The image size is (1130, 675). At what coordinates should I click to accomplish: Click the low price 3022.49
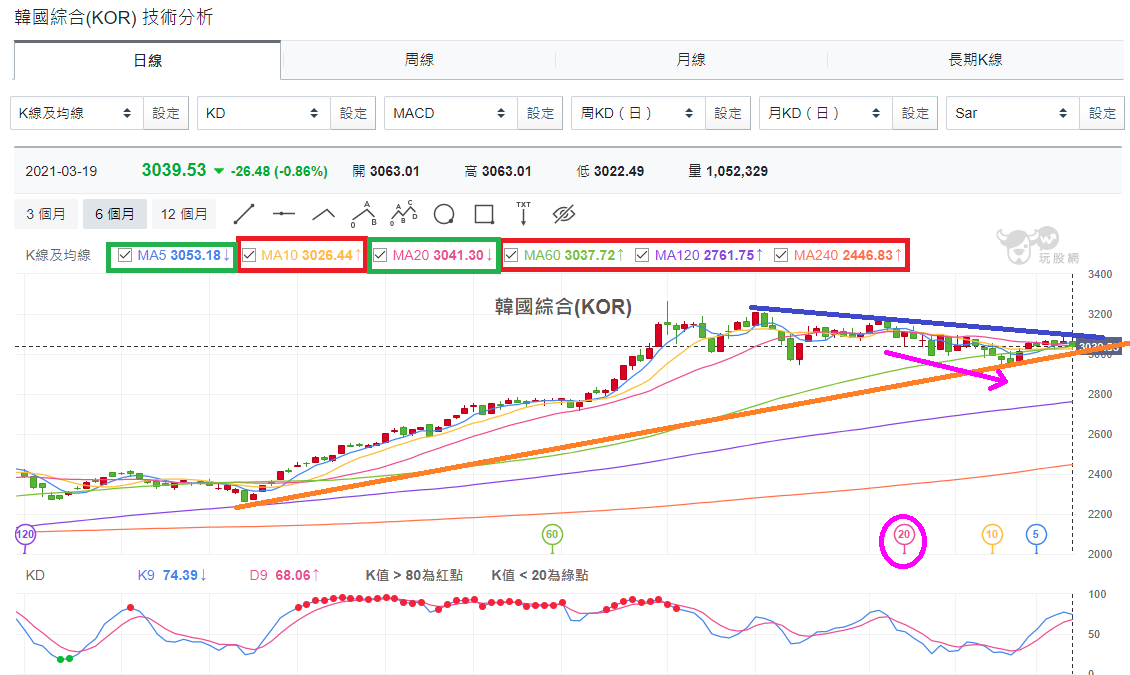(619, 171)
